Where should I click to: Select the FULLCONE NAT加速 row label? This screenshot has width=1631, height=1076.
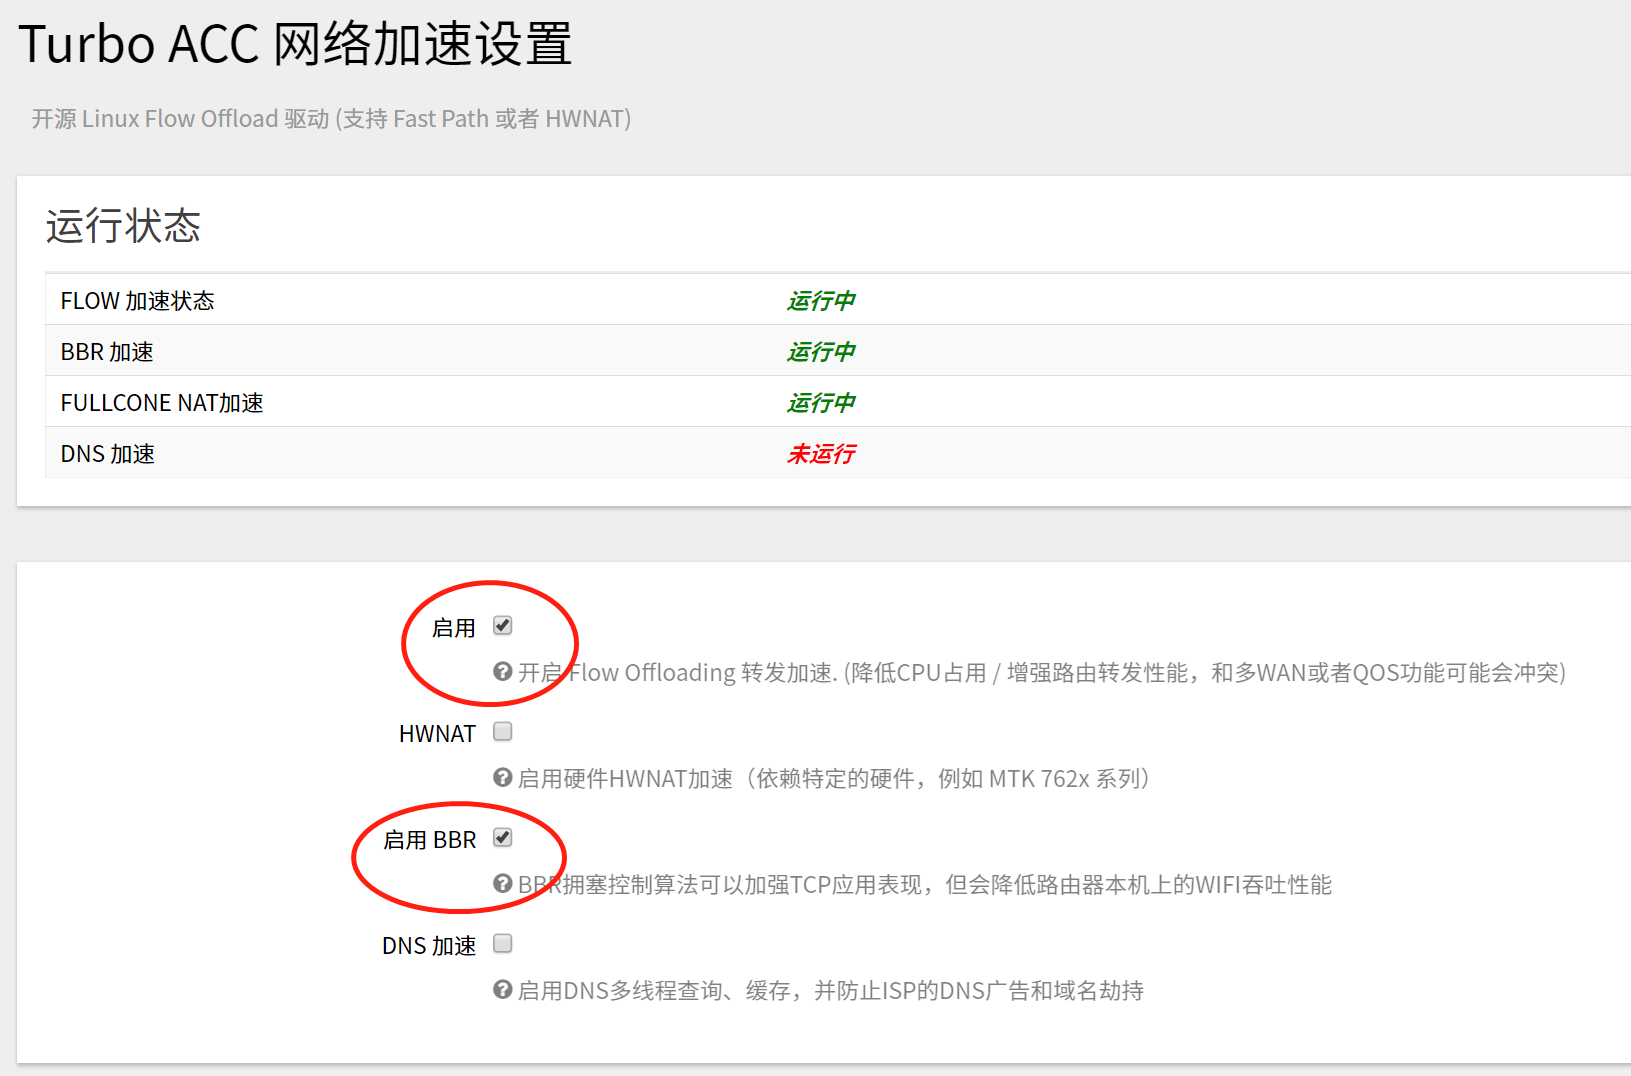pyautogui.click(x=162, y=402)
